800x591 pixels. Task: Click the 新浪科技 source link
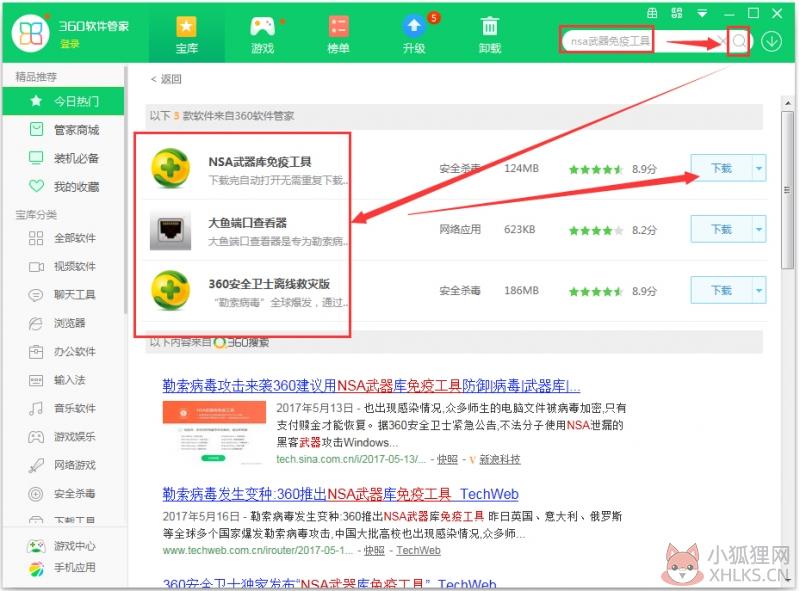click(499, 459)
